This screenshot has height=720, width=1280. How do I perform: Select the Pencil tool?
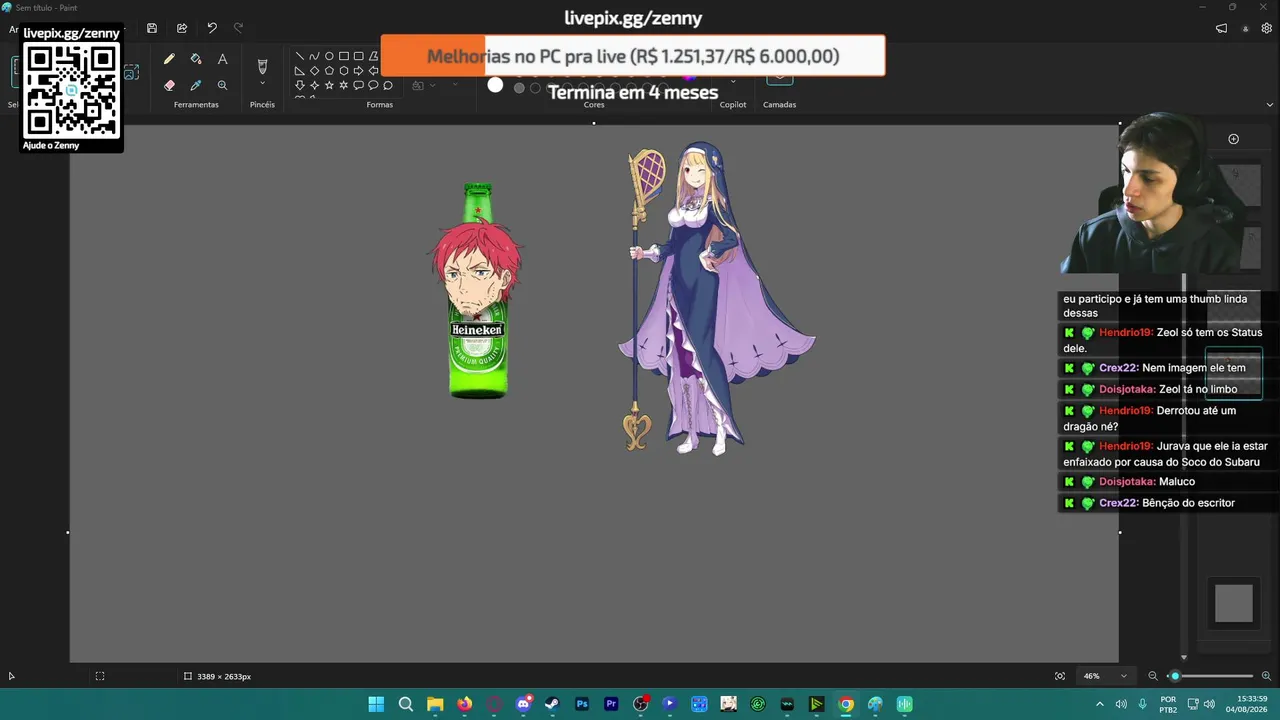(169, 60)
